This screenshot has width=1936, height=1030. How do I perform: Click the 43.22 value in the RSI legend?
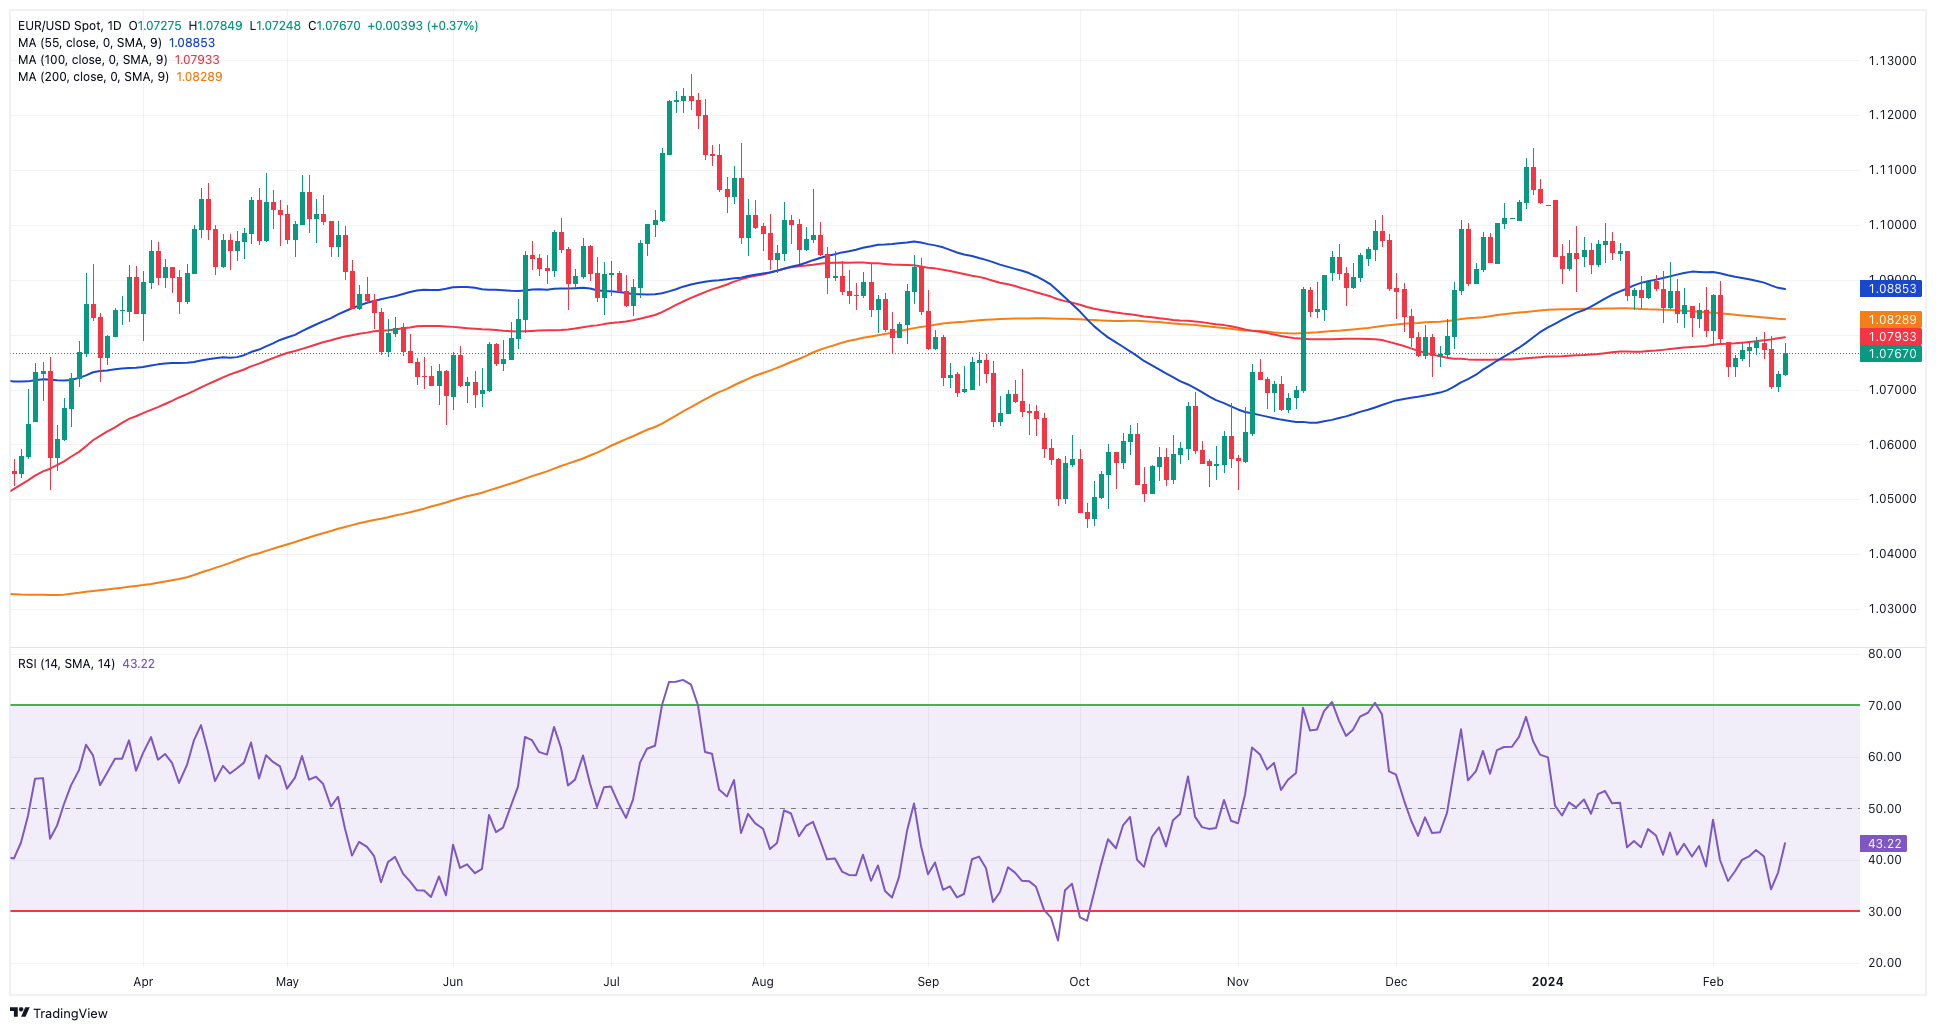point(138,664)
